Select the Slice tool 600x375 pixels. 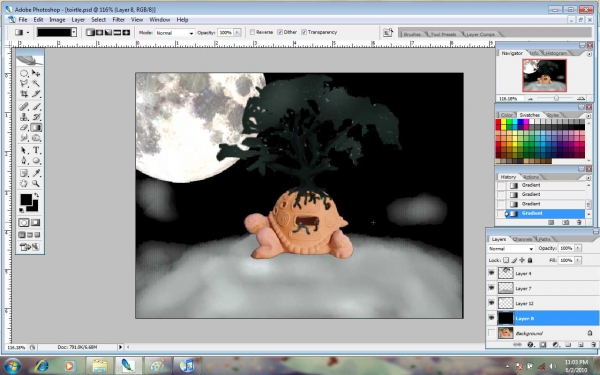pos(36,93)
